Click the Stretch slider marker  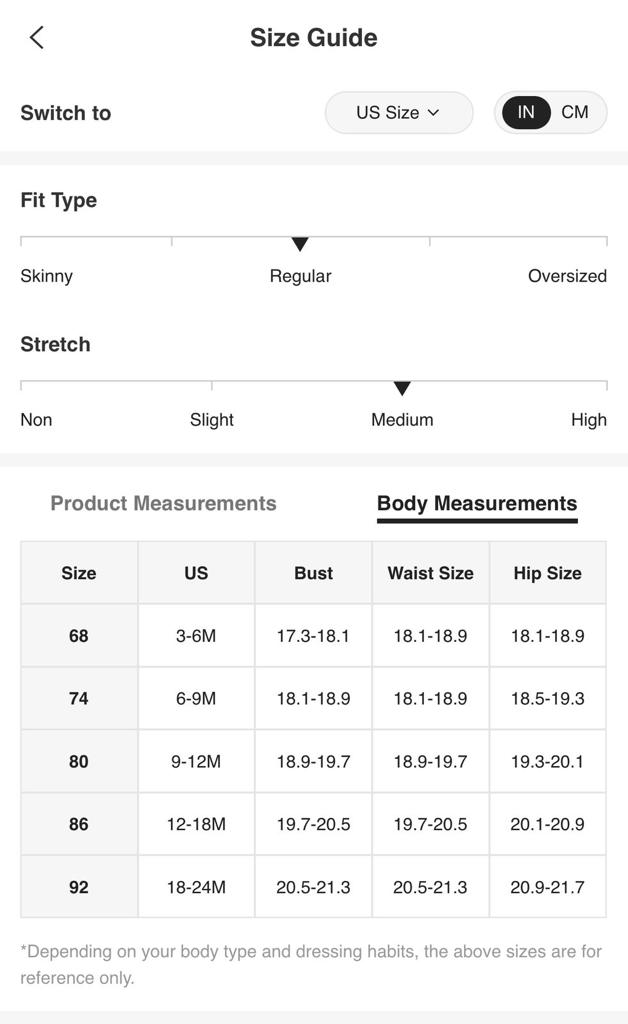pyautogui.click(x=402, y=388)
